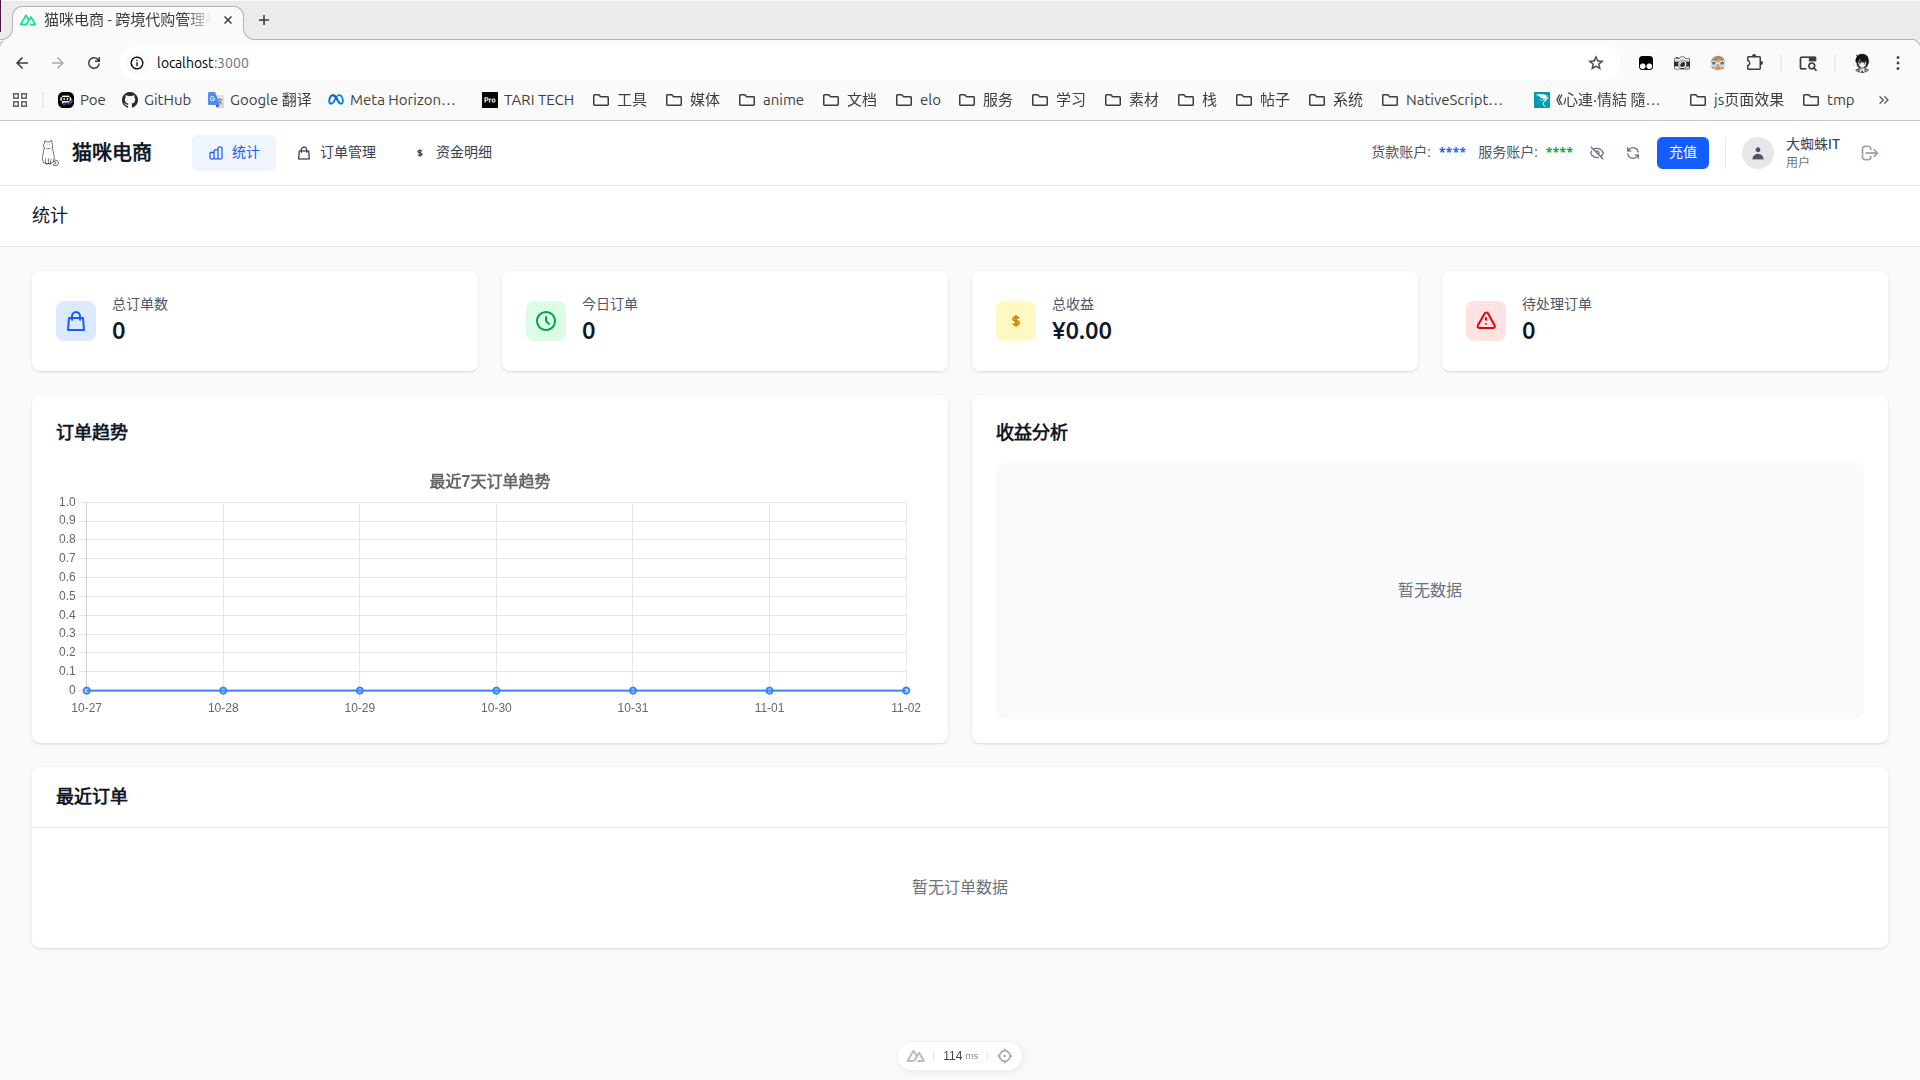The width and height of the screenshot is (1920, 1080).
Task: Open Chrome three-dot menu
Action: tap(1898, 63)
